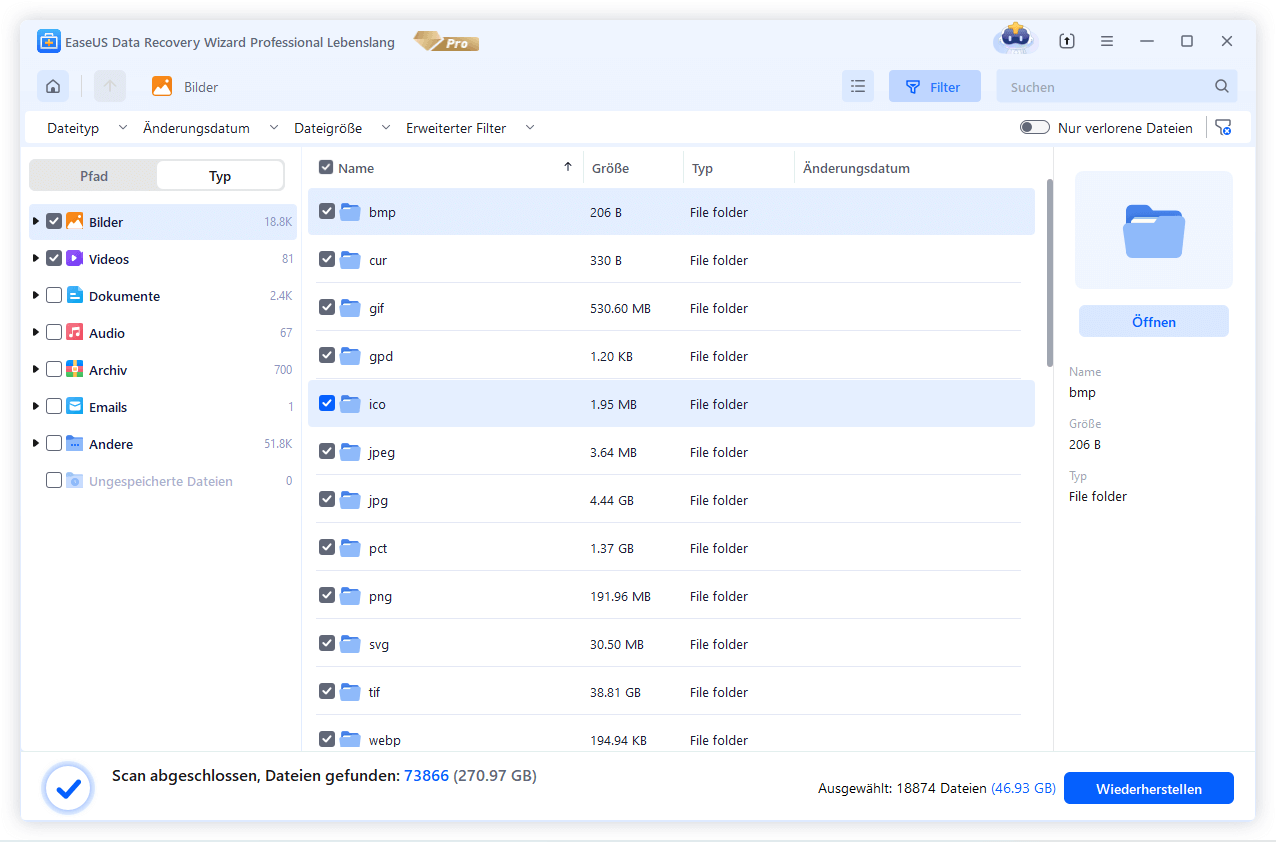Click the scan complete checkmark icon
The width and height of the screenshot is (1276, 842).
pos(68,790)
